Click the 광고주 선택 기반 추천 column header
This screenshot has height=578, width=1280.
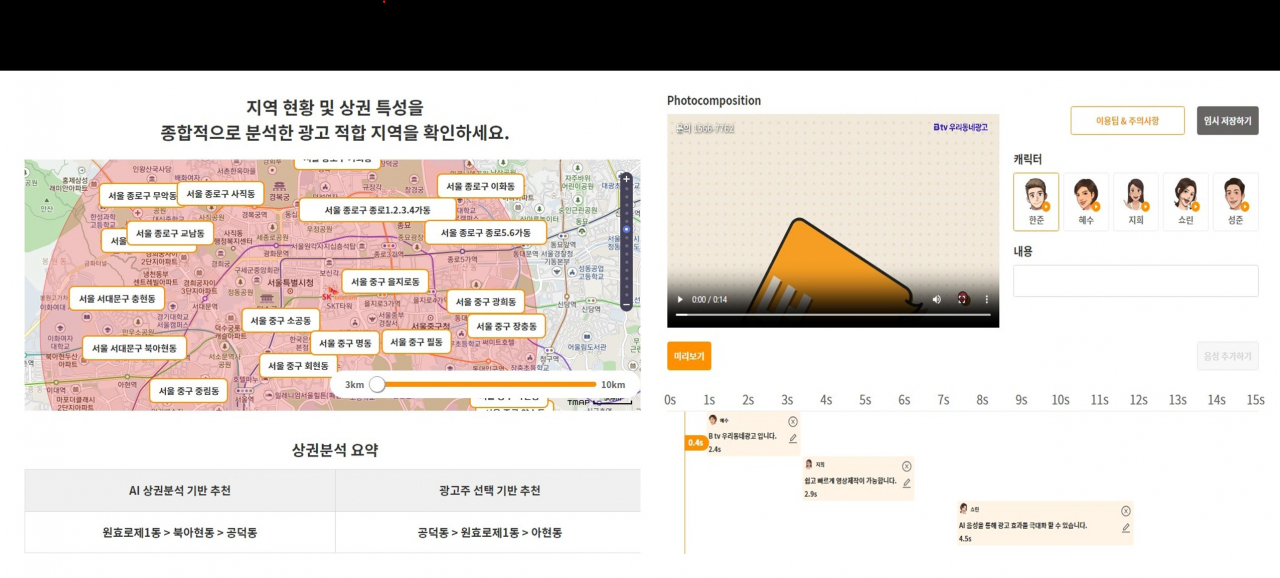(490, 491)
